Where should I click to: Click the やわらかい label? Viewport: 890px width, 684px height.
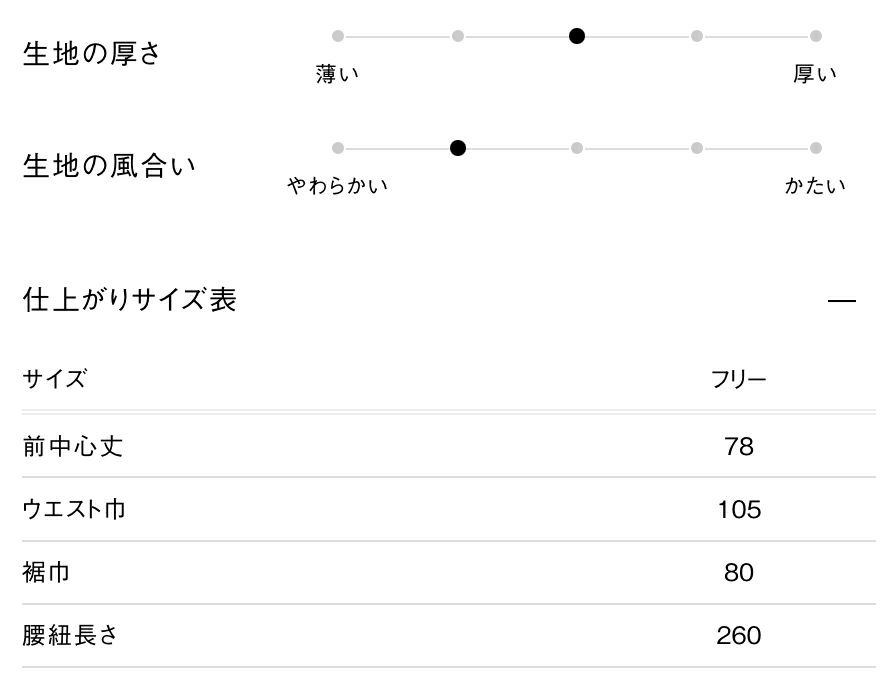338,186
